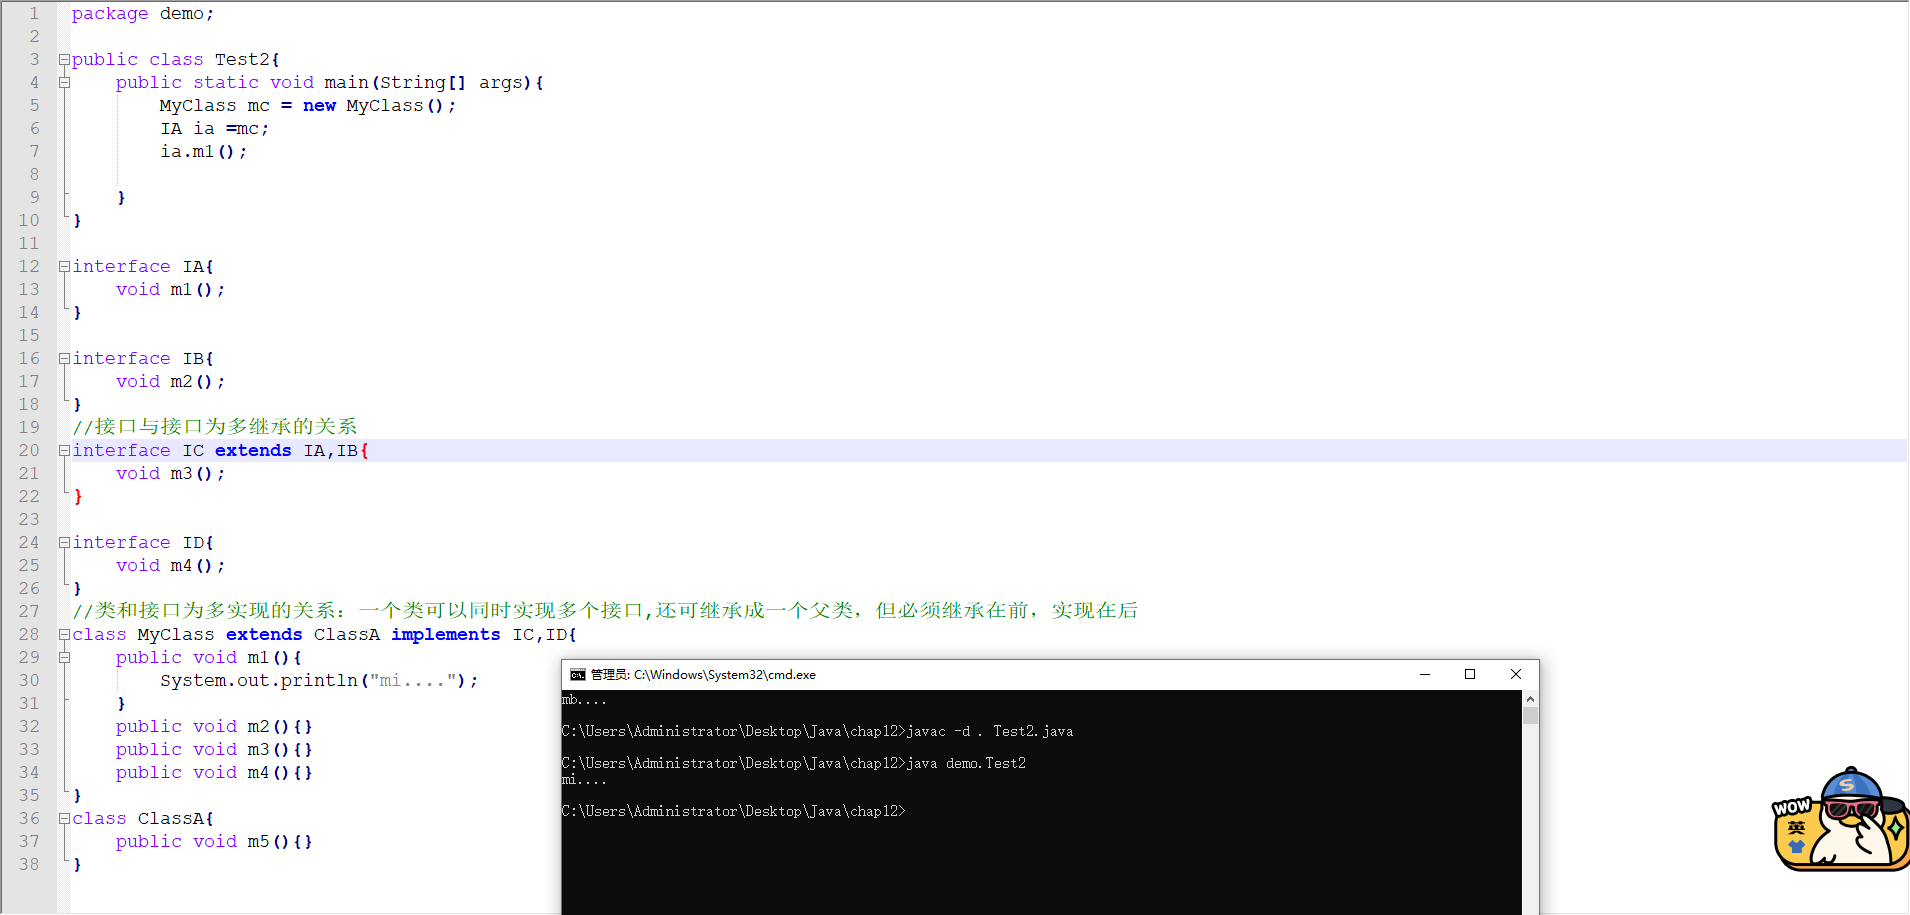Collapse the m1 method fold marker in MyClass

(x=64, y=658)
